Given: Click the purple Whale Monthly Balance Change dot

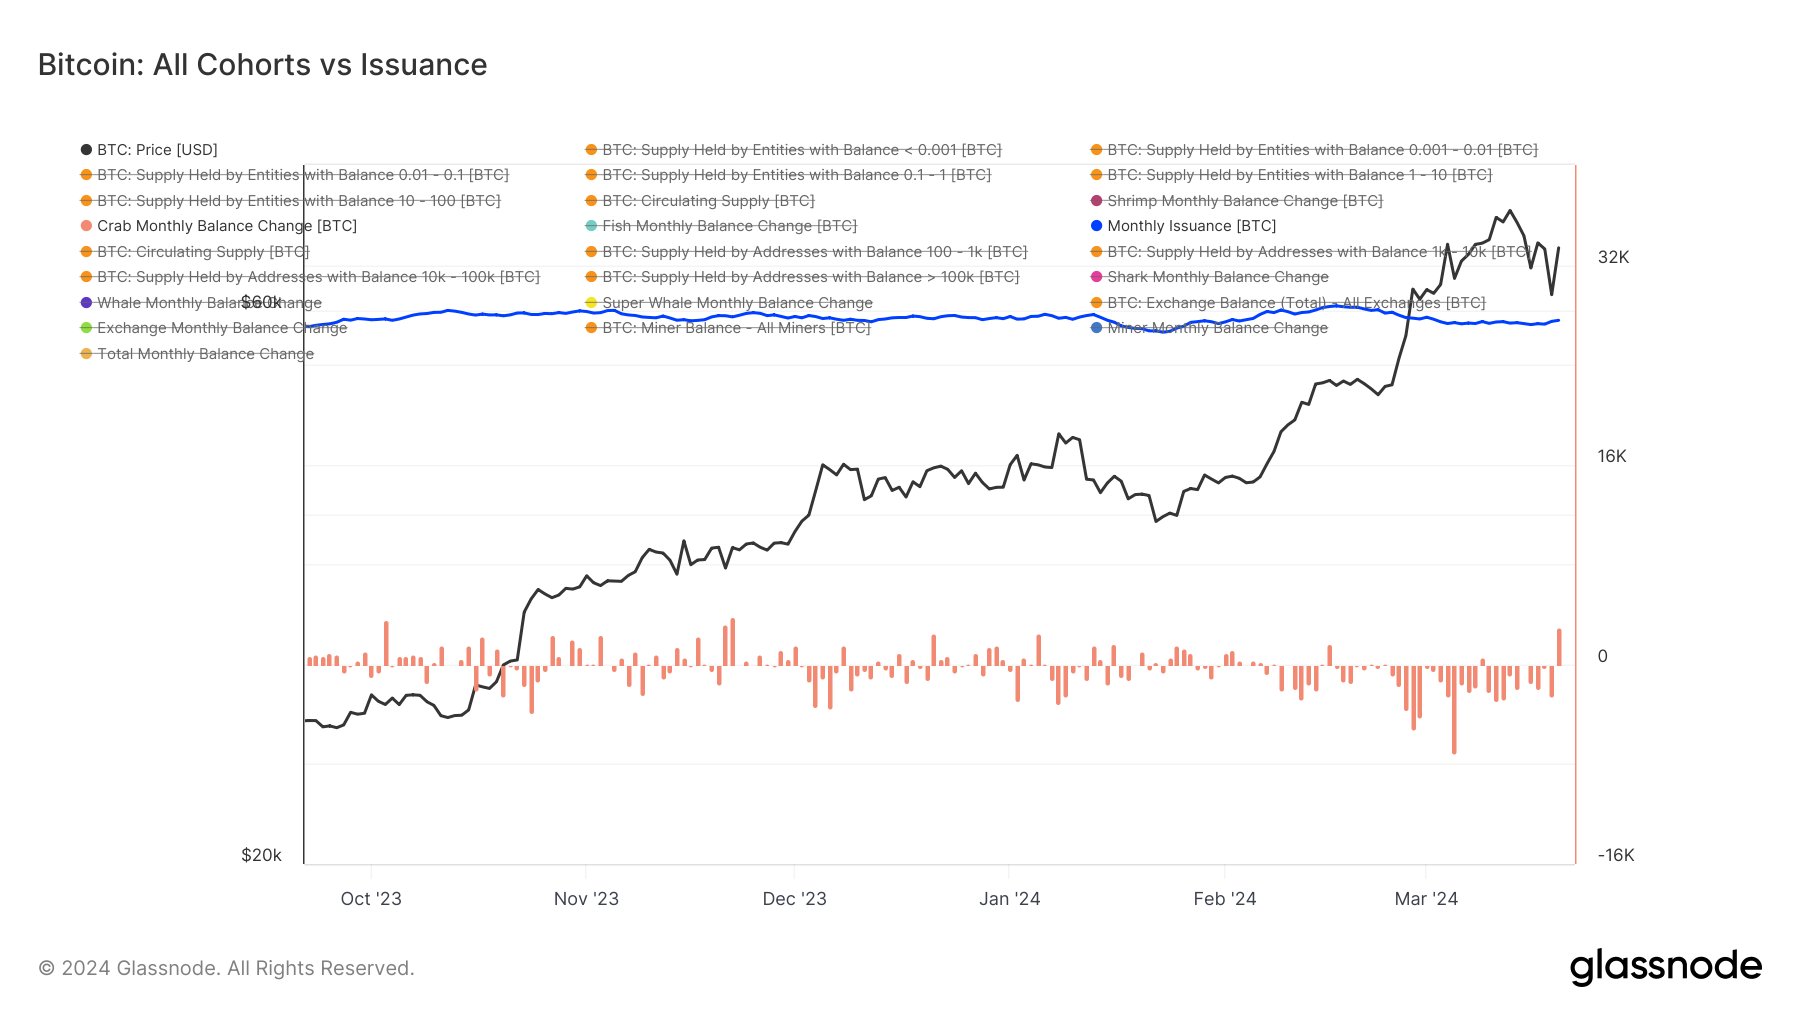Looking at the screenshot, I should tap(86, 303).
